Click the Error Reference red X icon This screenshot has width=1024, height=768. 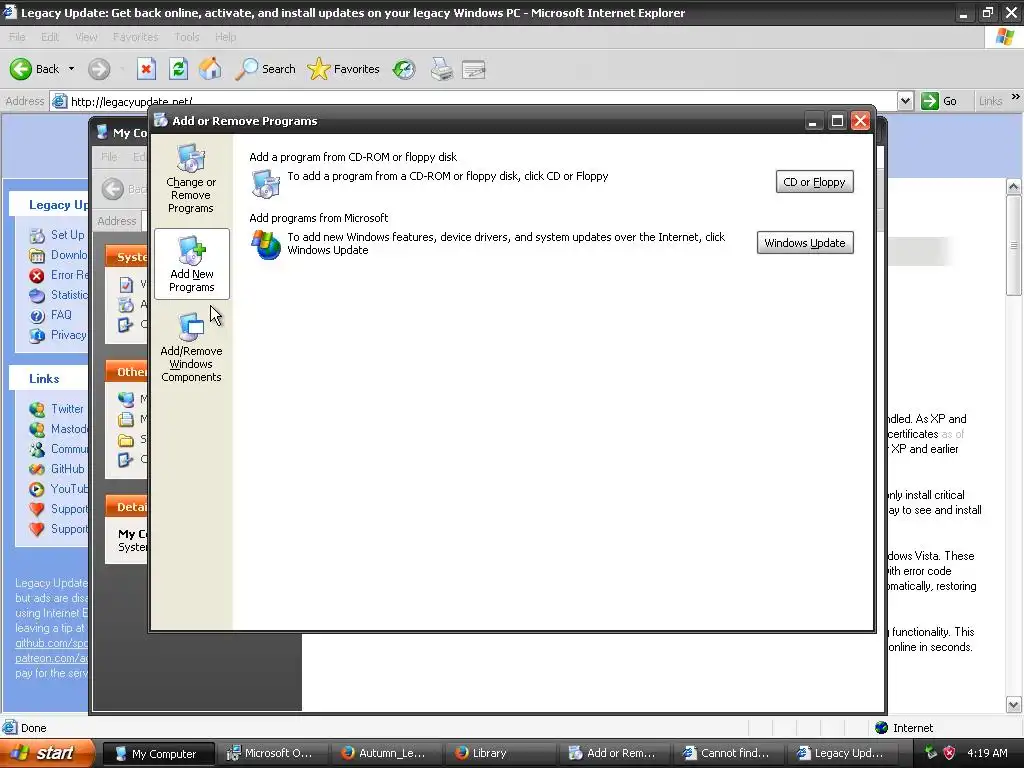coord(37,276)
